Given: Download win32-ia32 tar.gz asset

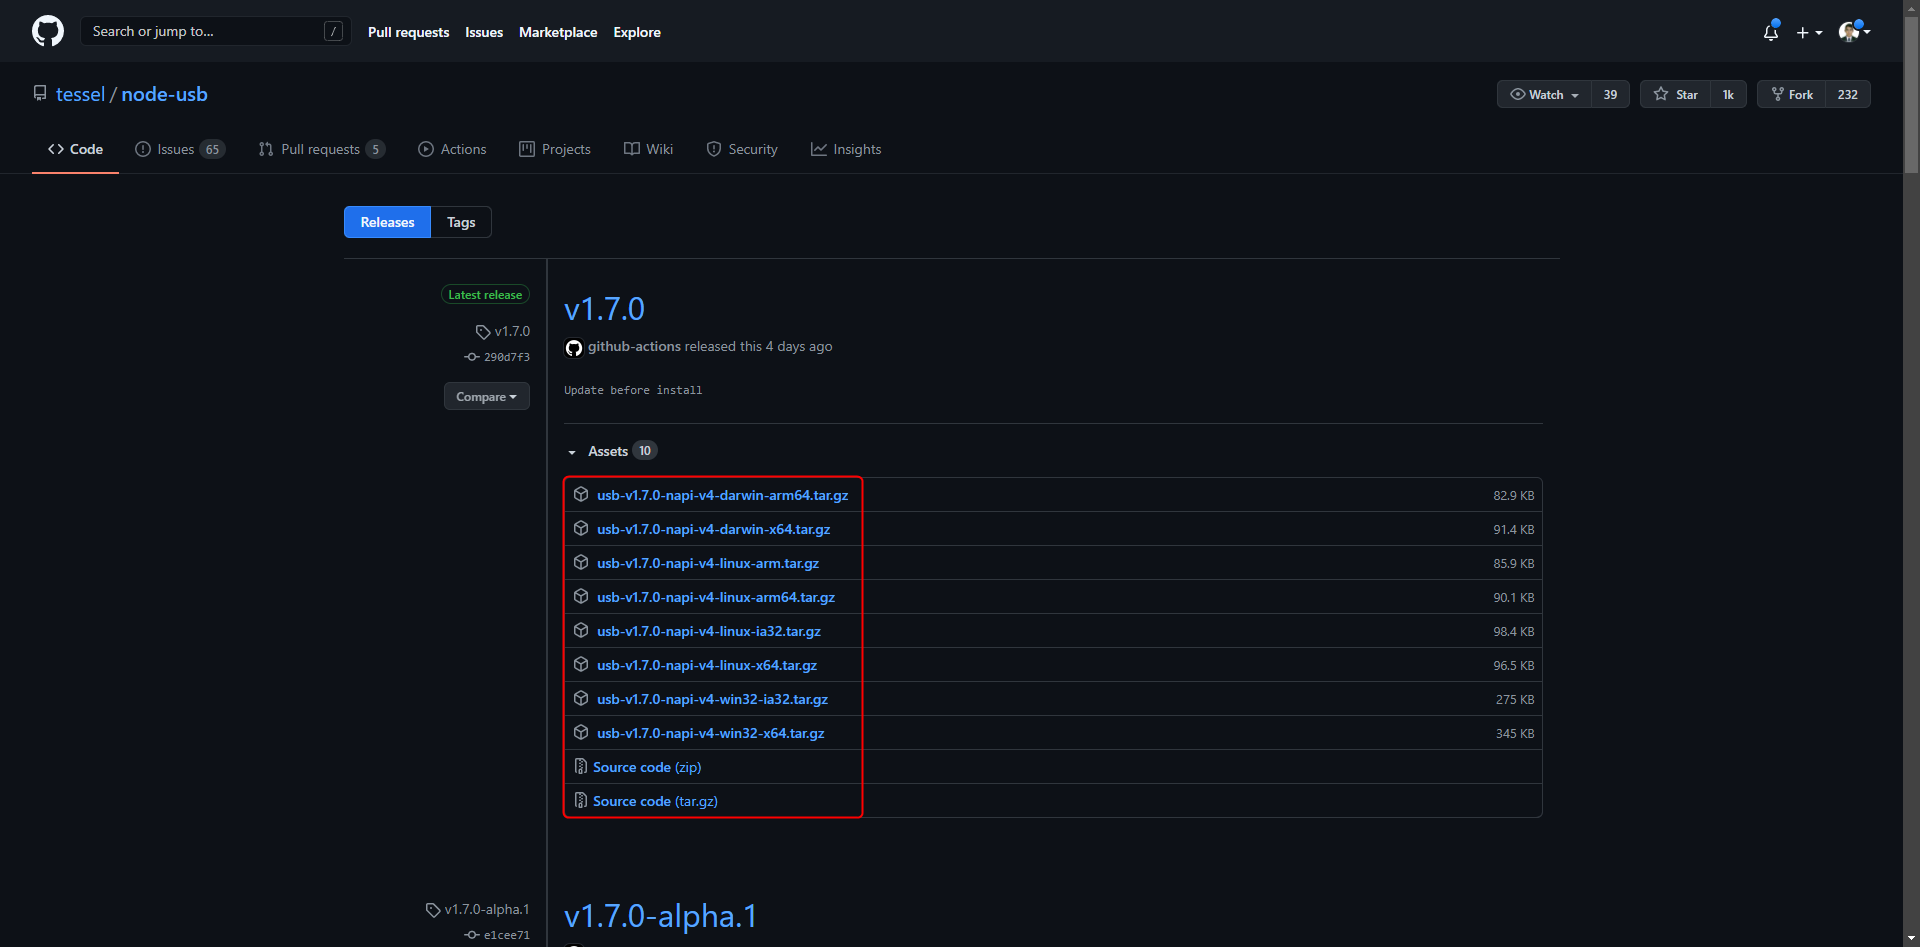Looking at the screenshot, I should point(712,699).
